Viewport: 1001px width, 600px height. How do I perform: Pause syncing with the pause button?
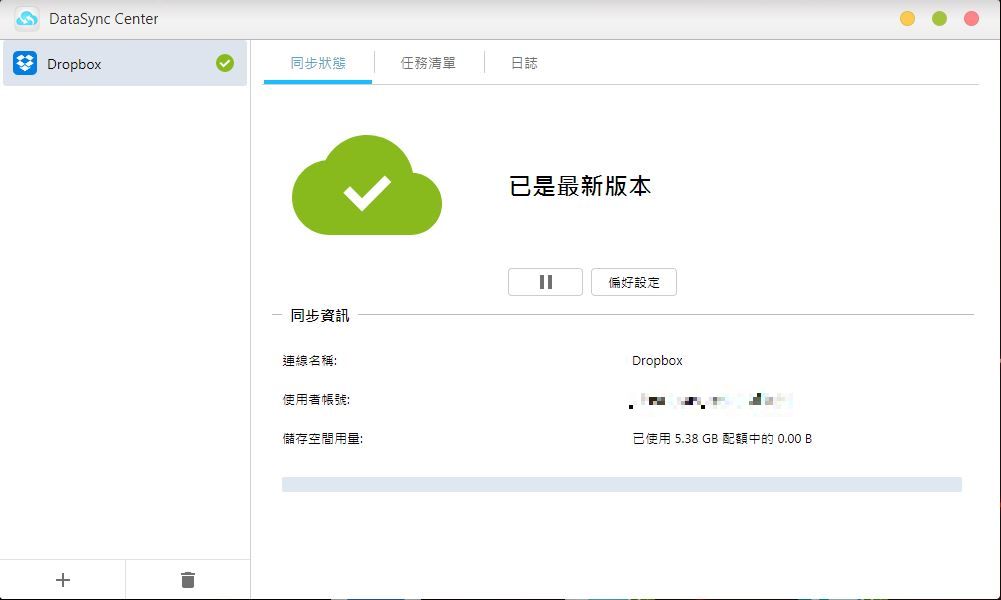click(545, 282)
